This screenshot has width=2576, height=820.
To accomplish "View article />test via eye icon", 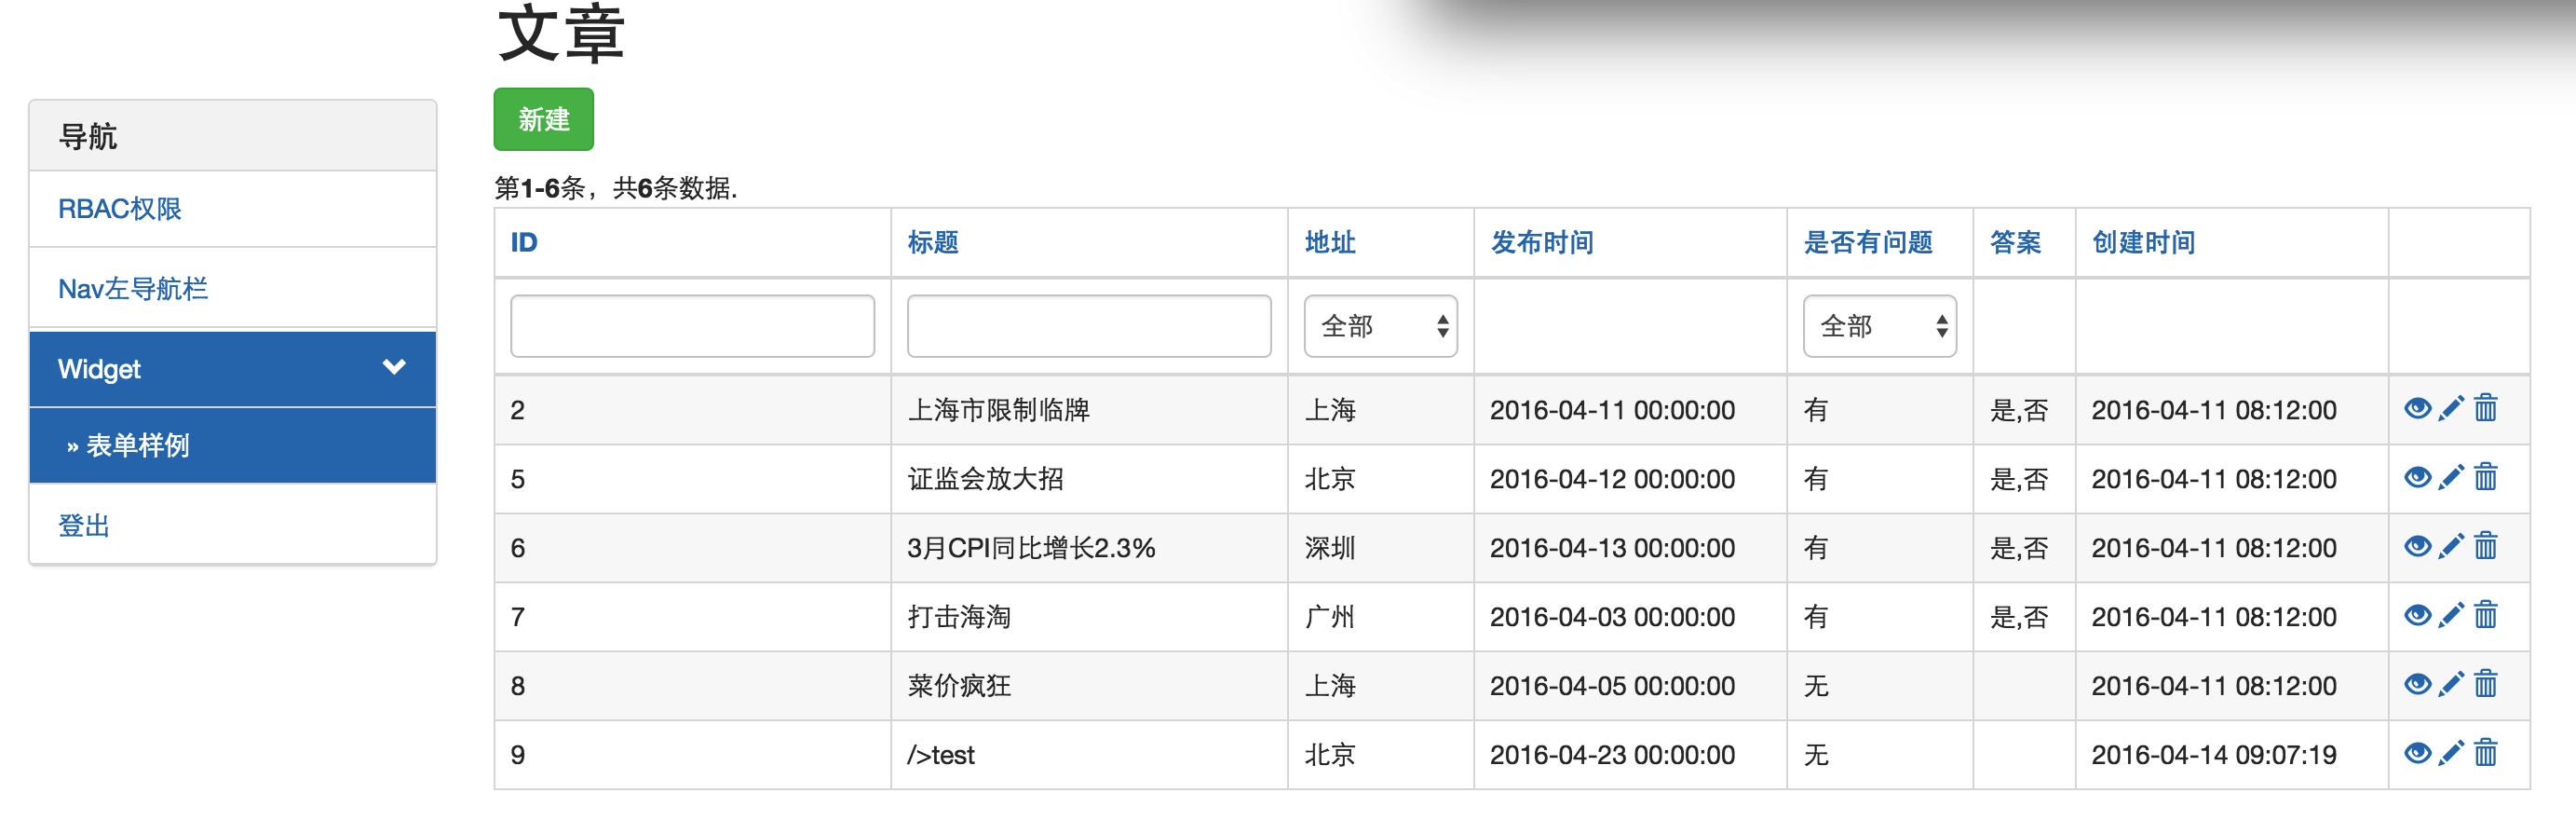I will pos(2417,753).
